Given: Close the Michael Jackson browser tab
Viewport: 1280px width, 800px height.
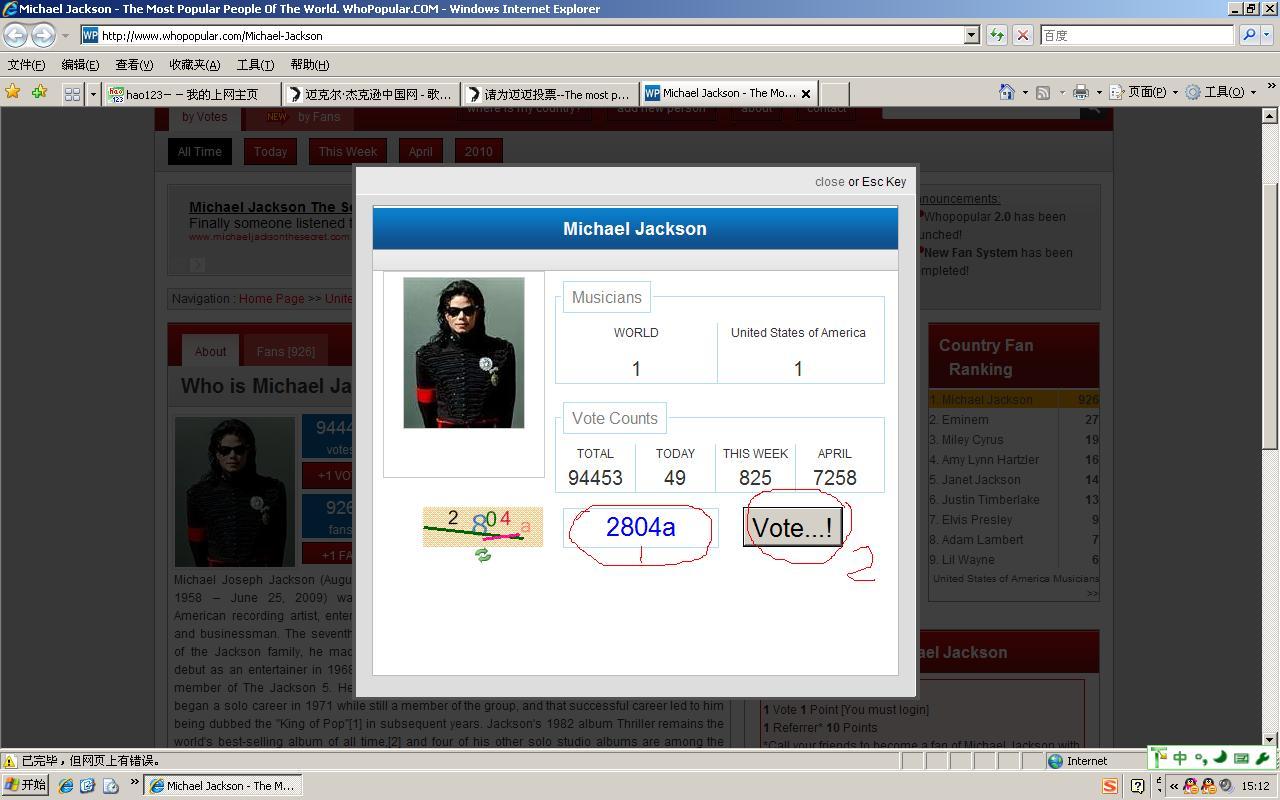Looking at the screenshot, I should coord(806,94).
